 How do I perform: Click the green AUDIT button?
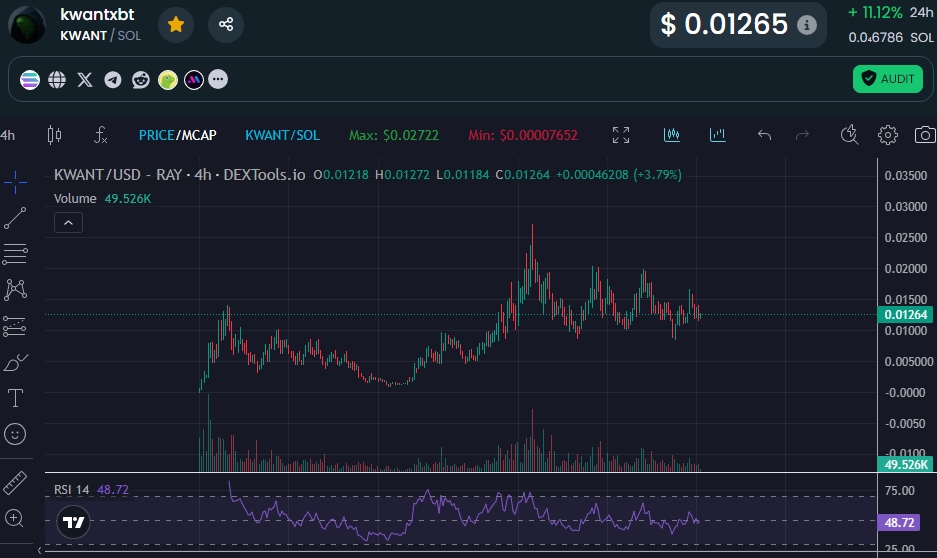point(887,79)
